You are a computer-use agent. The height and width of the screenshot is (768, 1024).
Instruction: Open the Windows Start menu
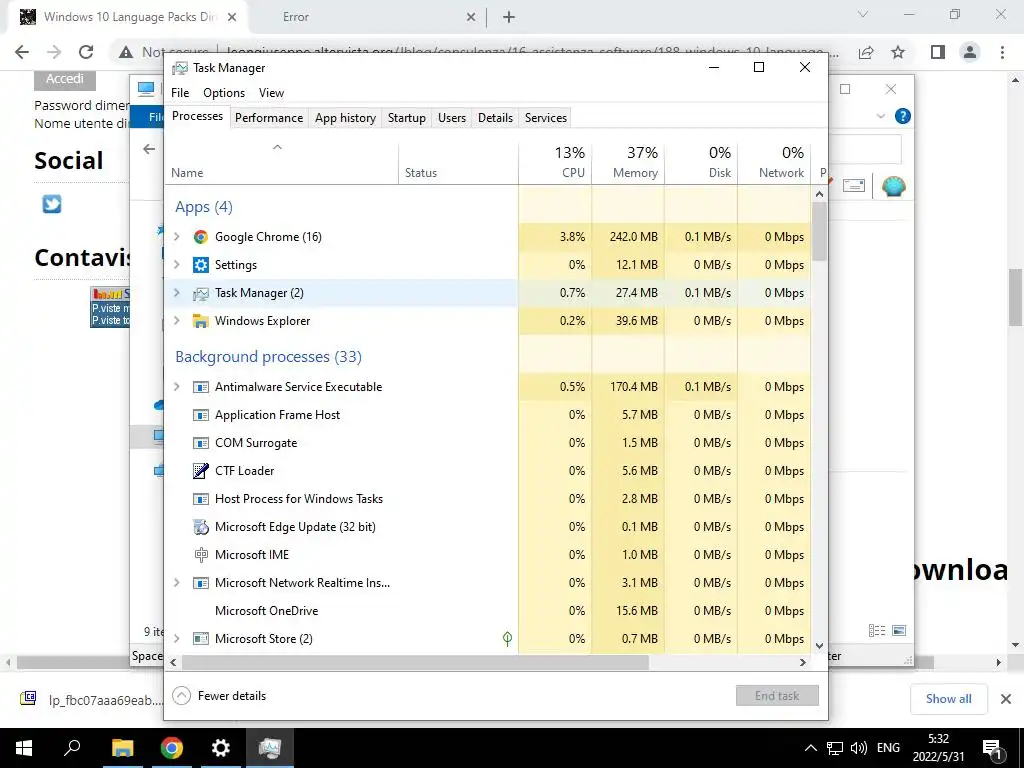pos(24,748)
